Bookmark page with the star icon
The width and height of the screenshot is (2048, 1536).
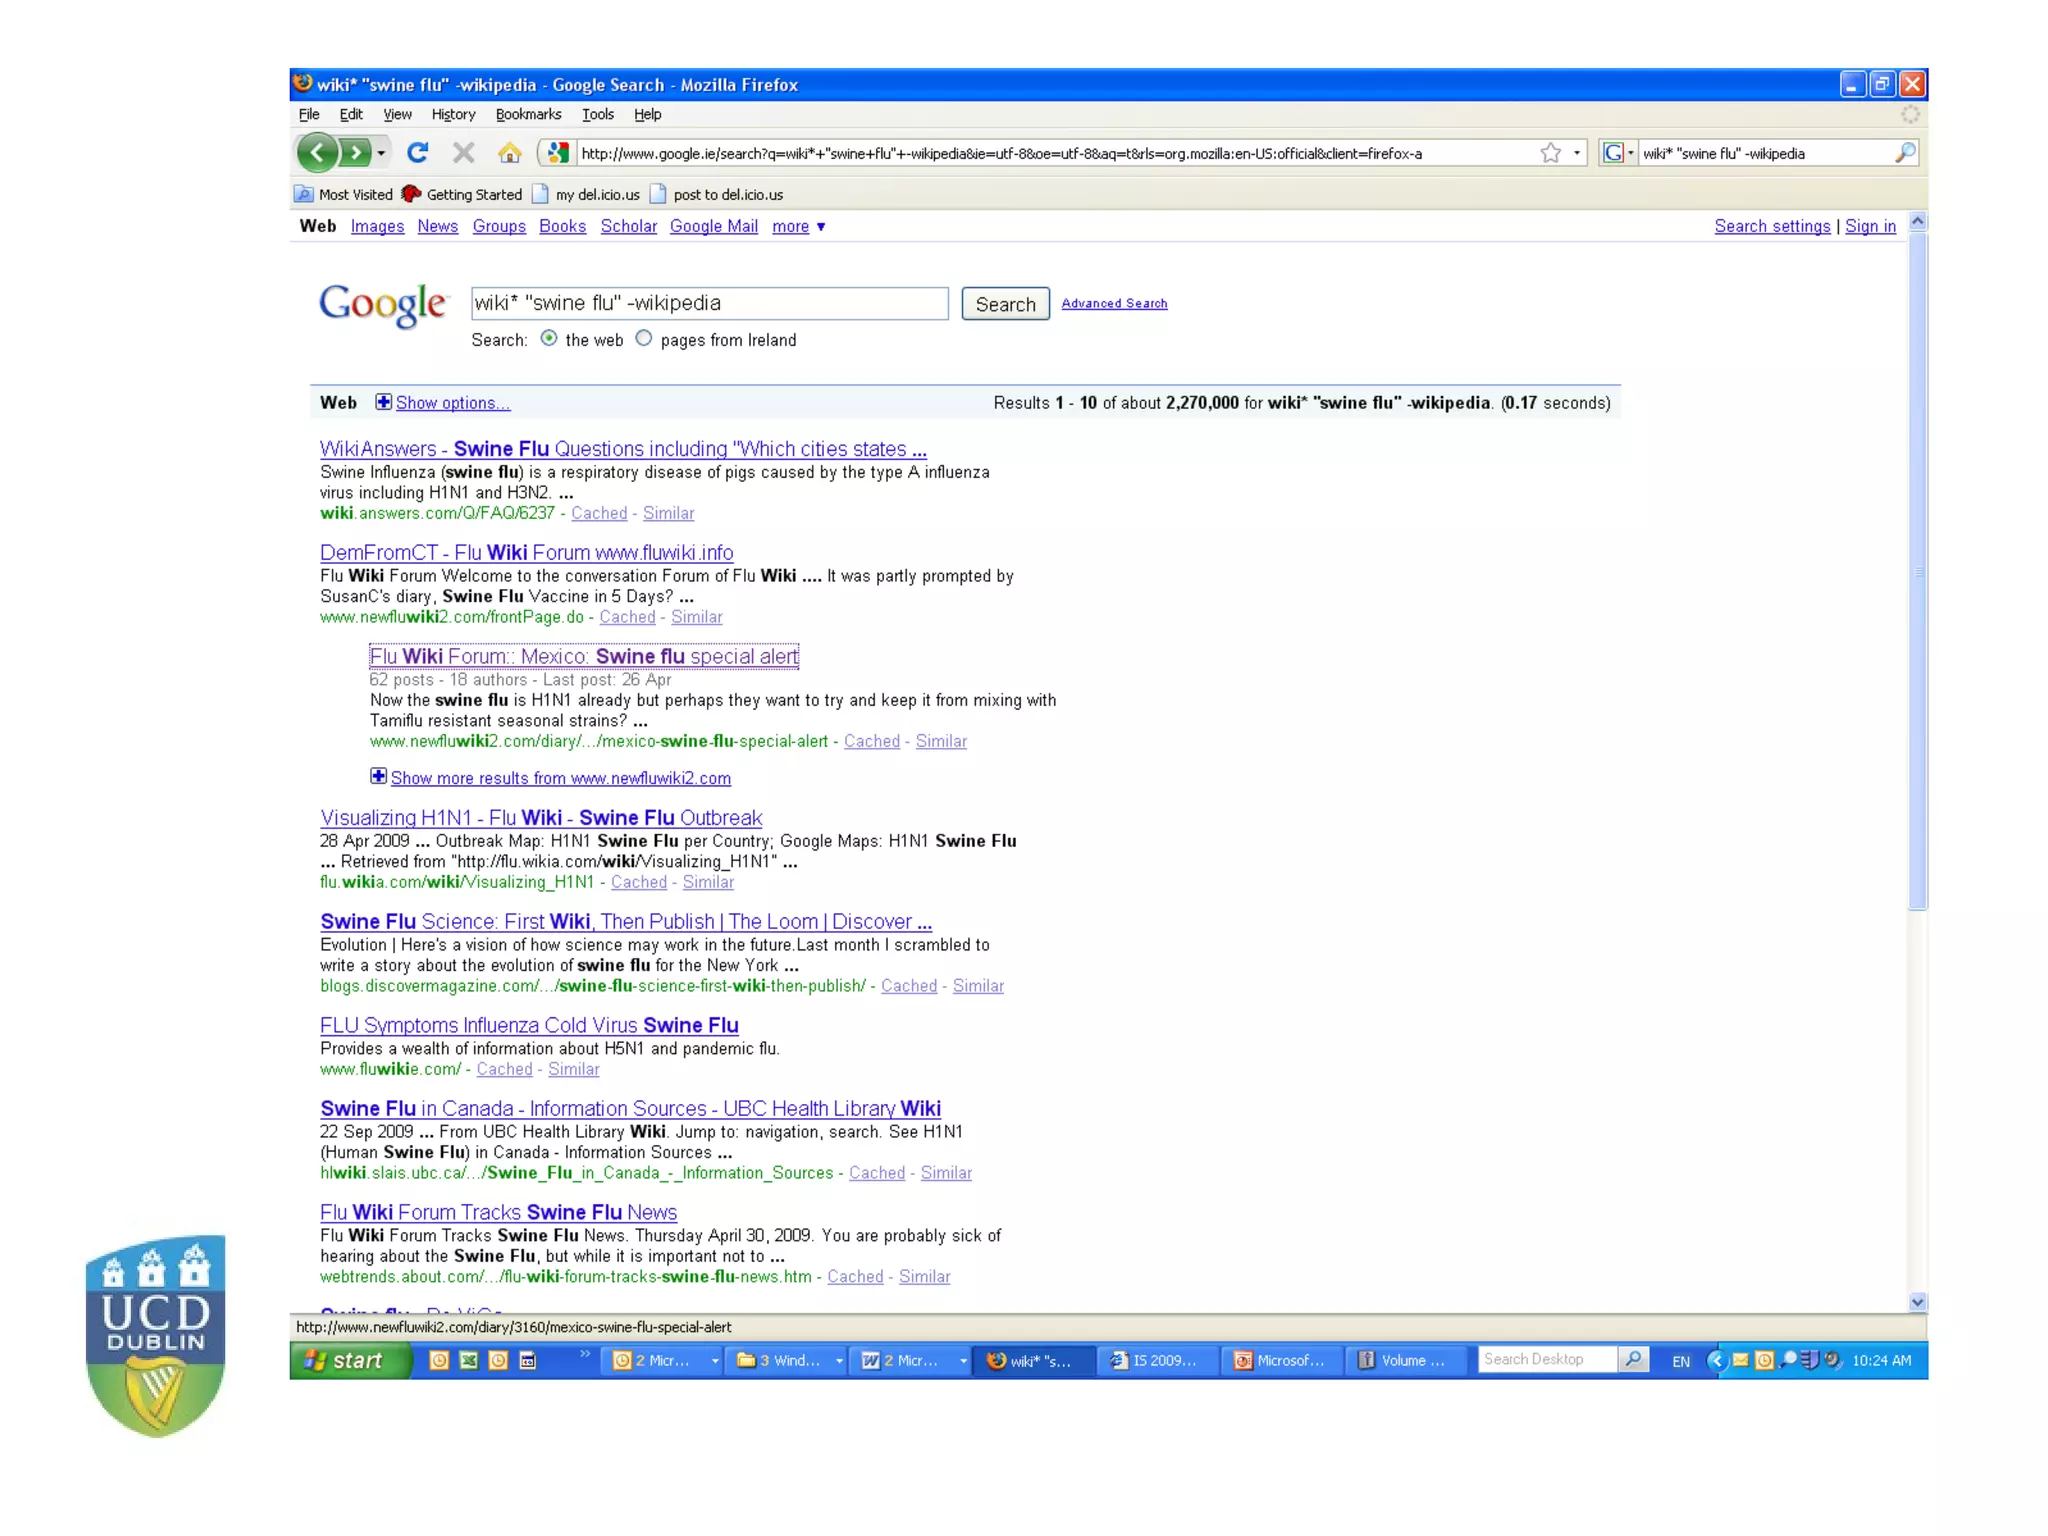coord(1550,153)
